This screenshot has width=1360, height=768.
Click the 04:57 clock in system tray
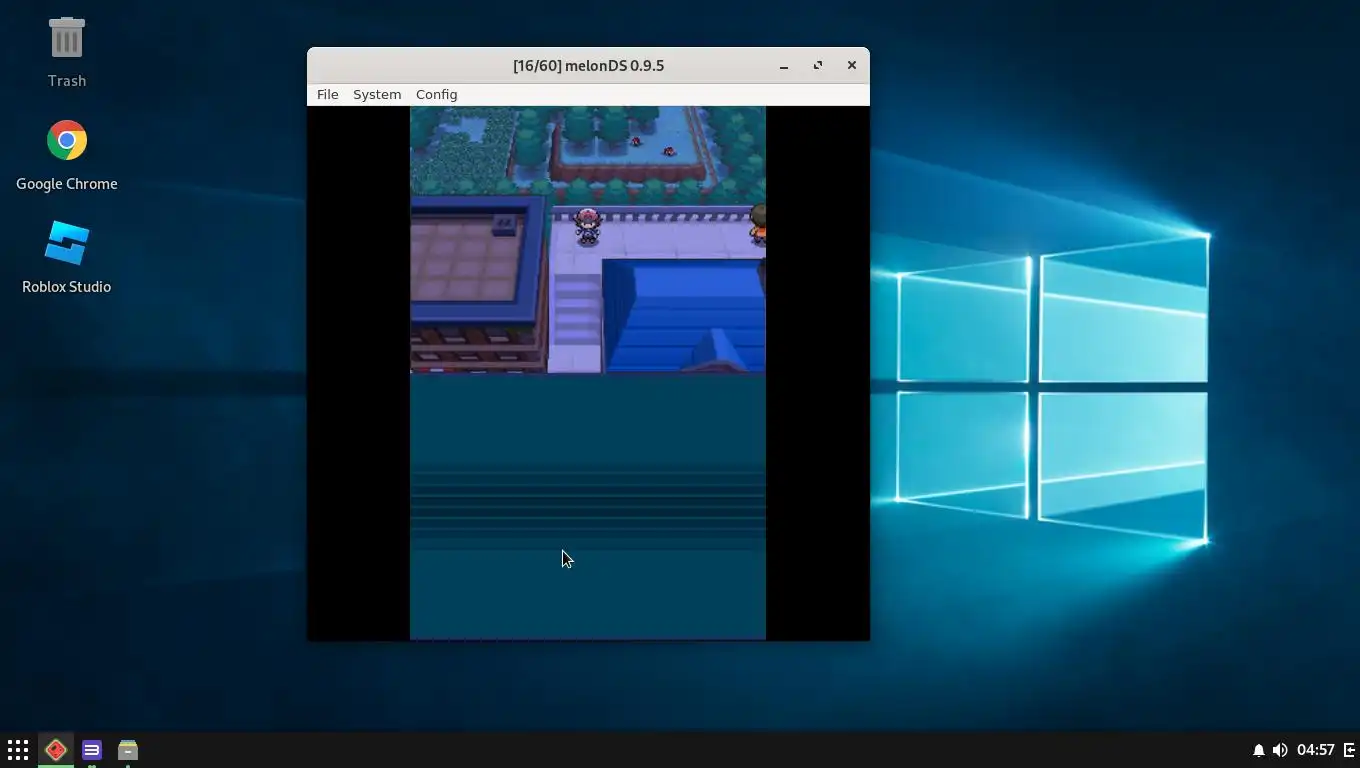[1316, 750]
